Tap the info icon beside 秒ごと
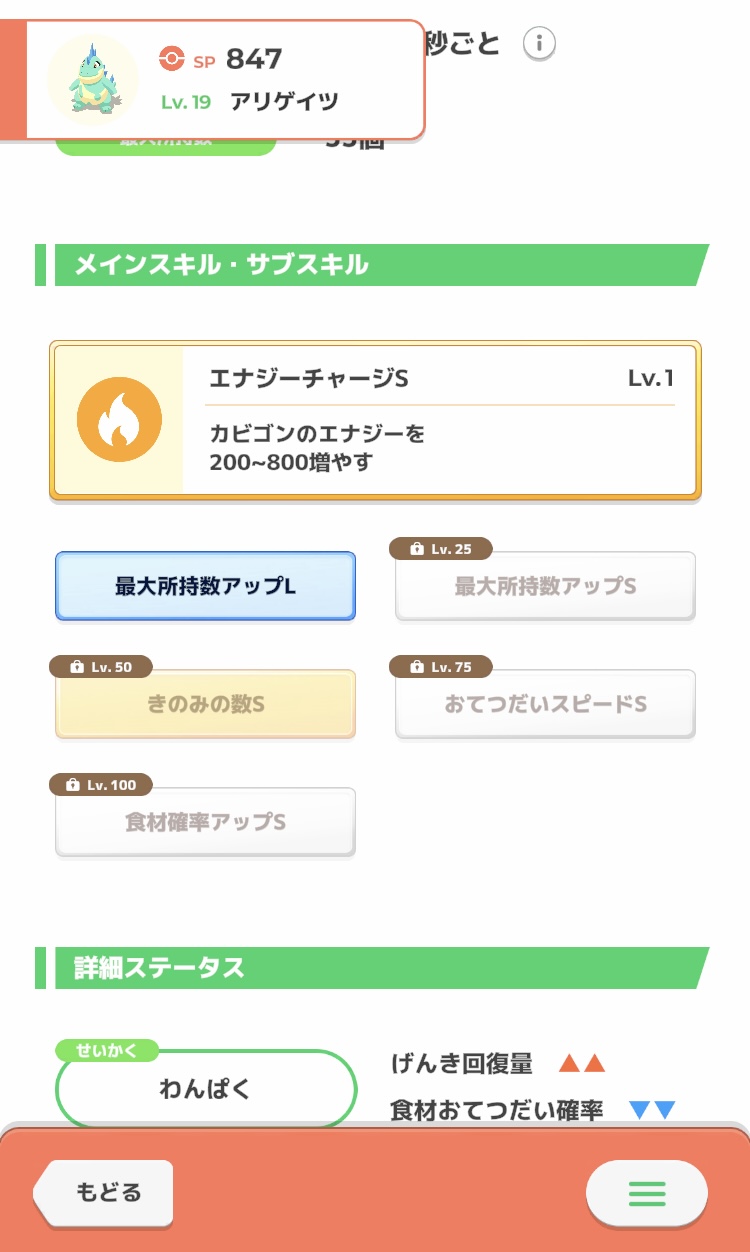 pos(539,44)
